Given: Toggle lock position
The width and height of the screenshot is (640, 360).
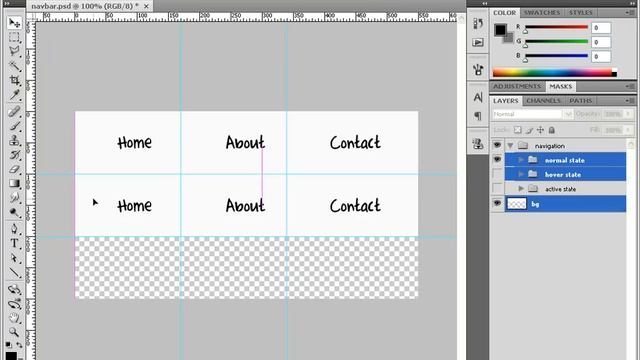Looking at the screenshot, I should tap(540, 130).
